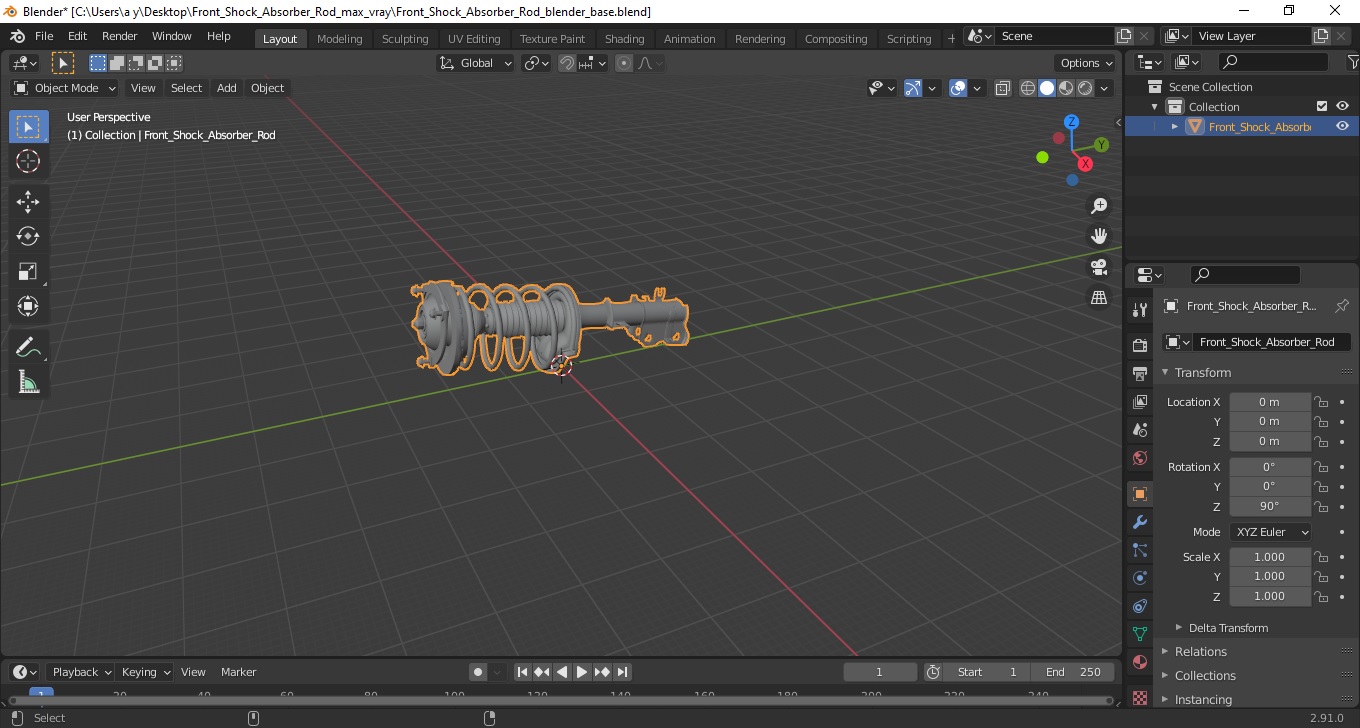1360x728 pixels.
Task: Open Global transform orientation dropdown
Action: (476, 63)
